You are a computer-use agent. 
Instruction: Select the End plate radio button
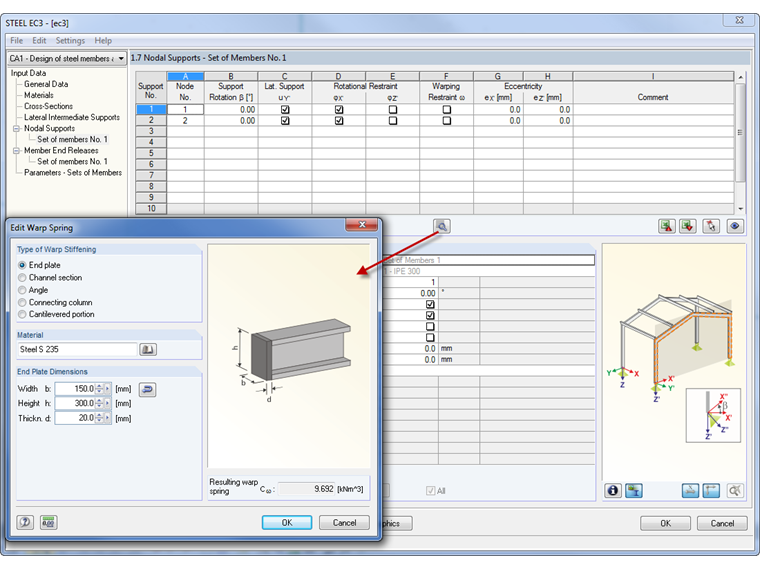pyautogui.click(x=22, y=265)
